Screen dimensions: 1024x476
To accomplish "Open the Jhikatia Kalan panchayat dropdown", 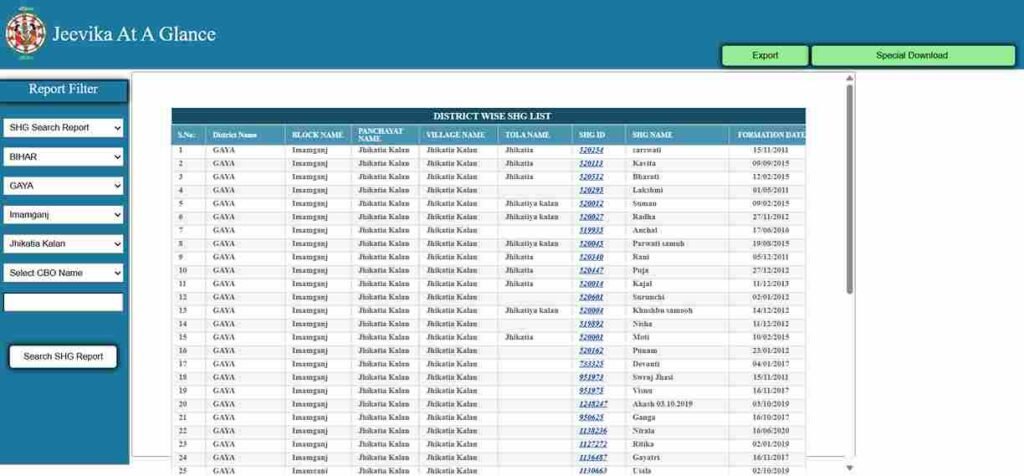I will [x=63, y=244].
